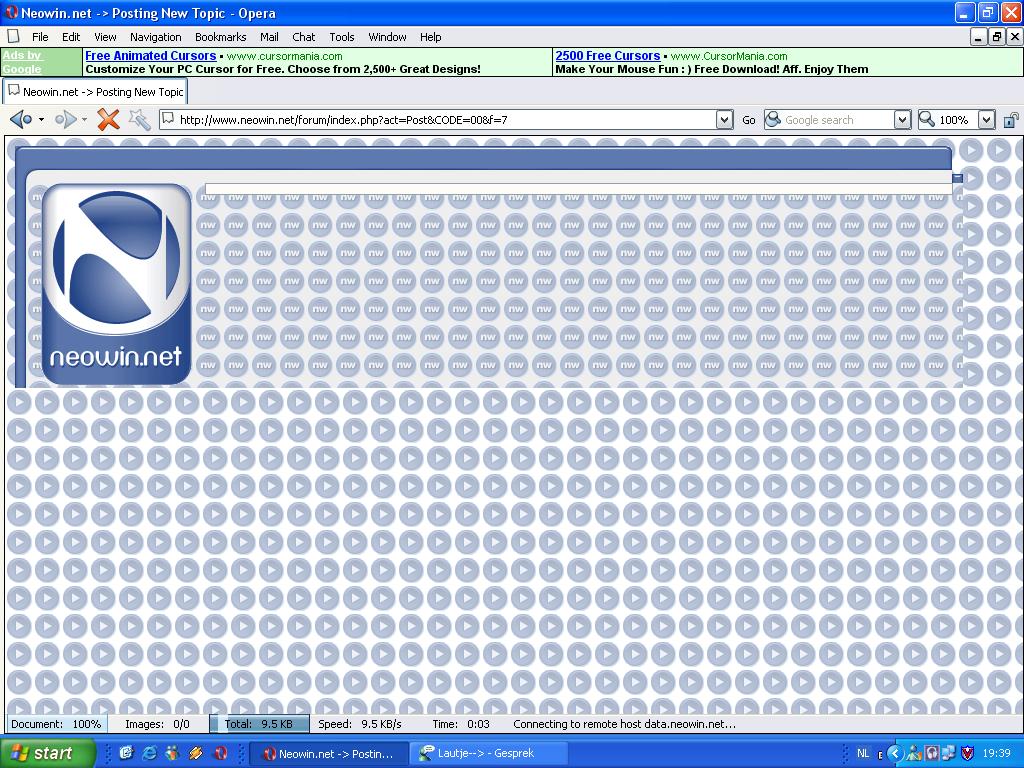
Task: Restore the inner Opera page window
Action: pyautogui.click(x=996, y=37)
